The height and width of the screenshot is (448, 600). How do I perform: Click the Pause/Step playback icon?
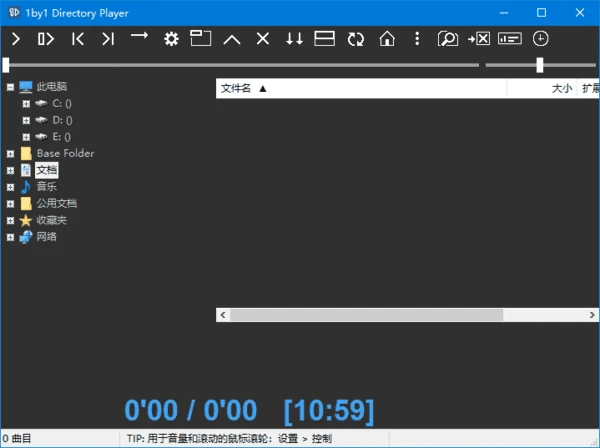pos(45,39)
